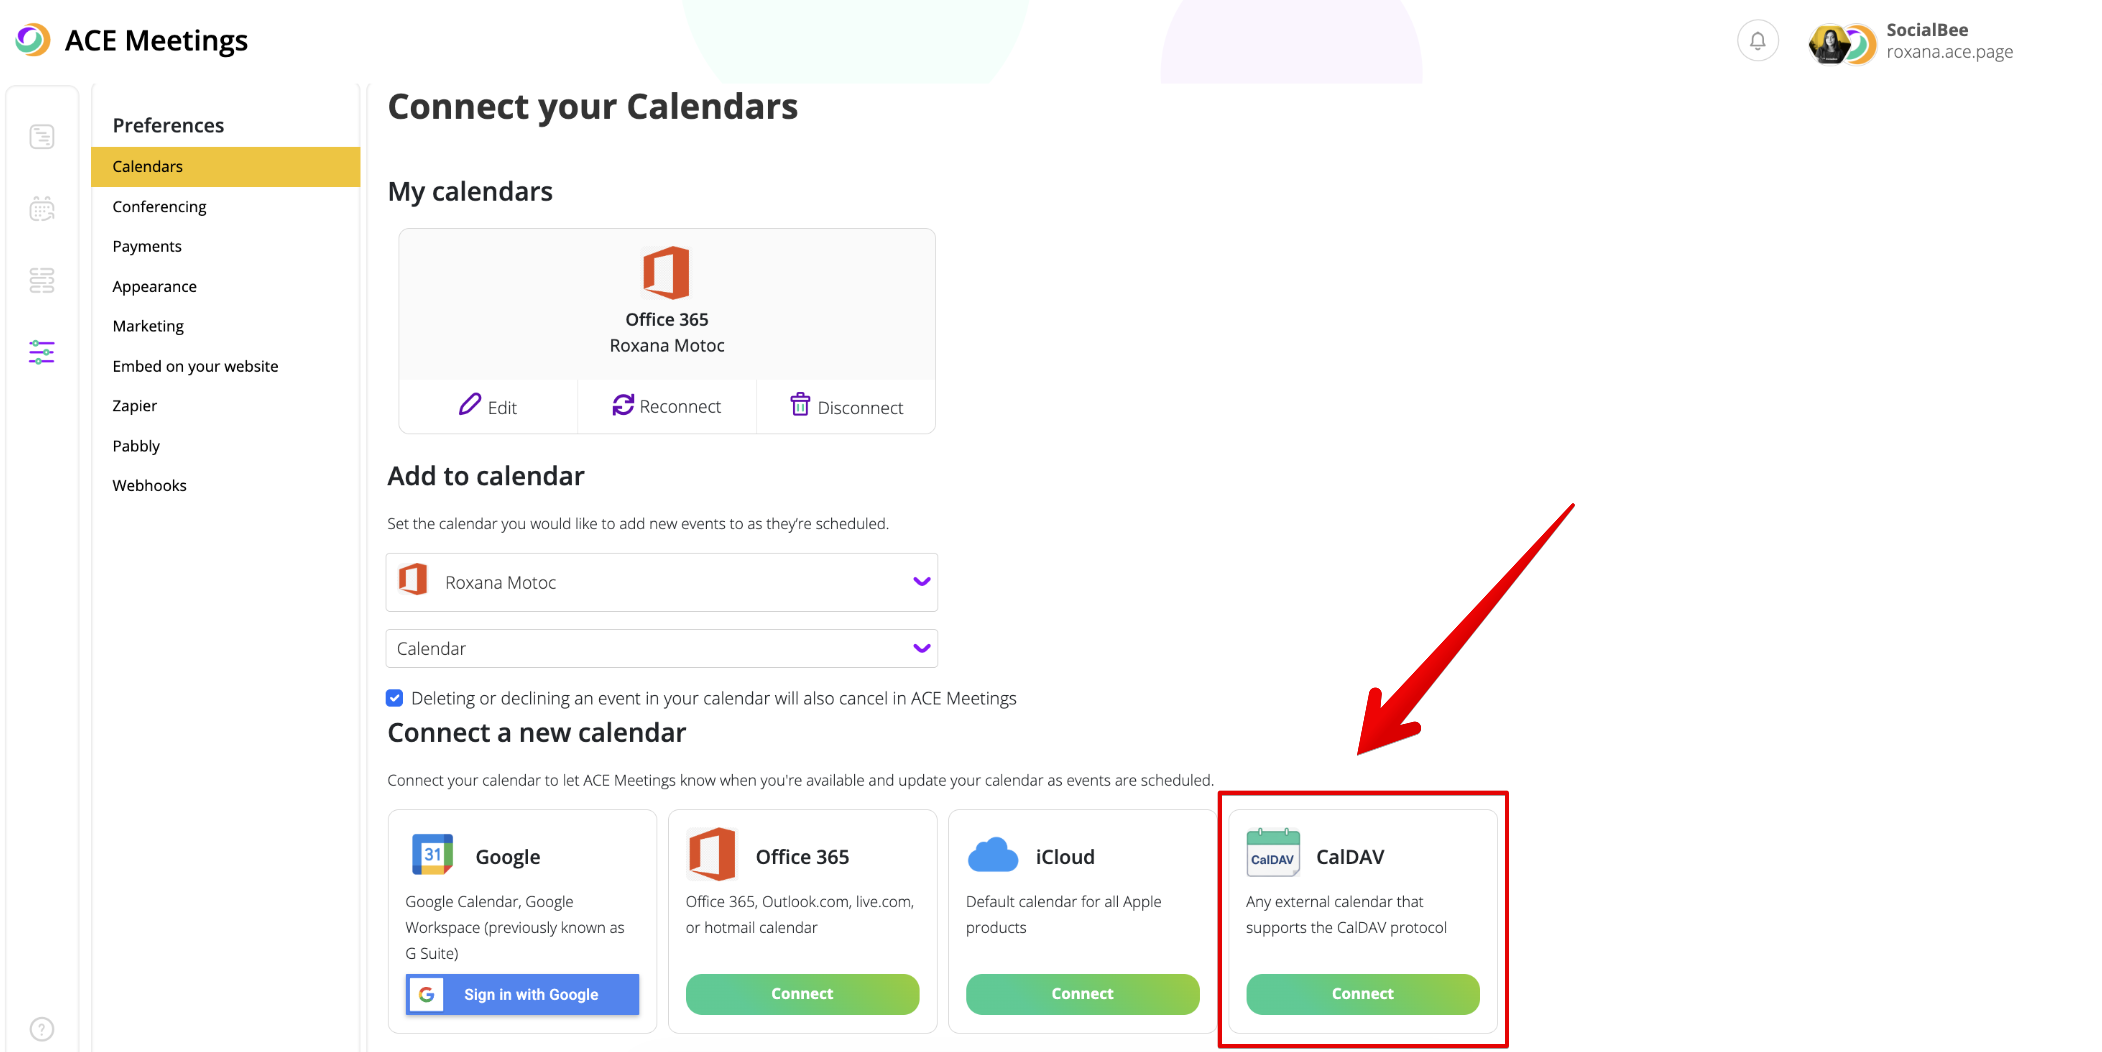The height and width of the screenshot is (1052, 2102).
Task: Click the top list icon in sidebar
Action: (x=42, y=137)
